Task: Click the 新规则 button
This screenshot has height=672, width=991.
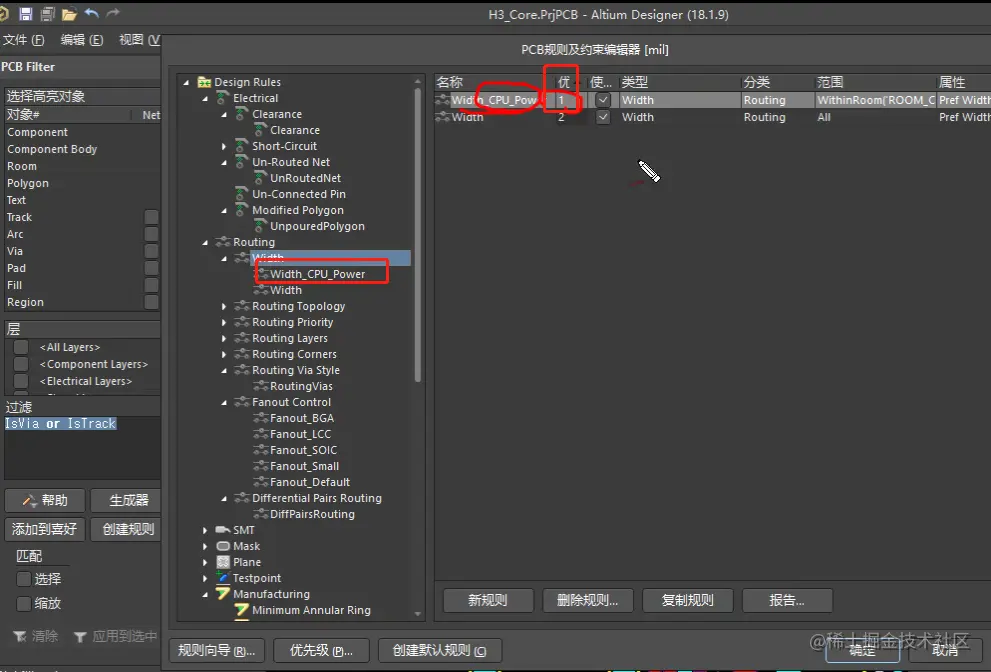Action: [488, 600]
